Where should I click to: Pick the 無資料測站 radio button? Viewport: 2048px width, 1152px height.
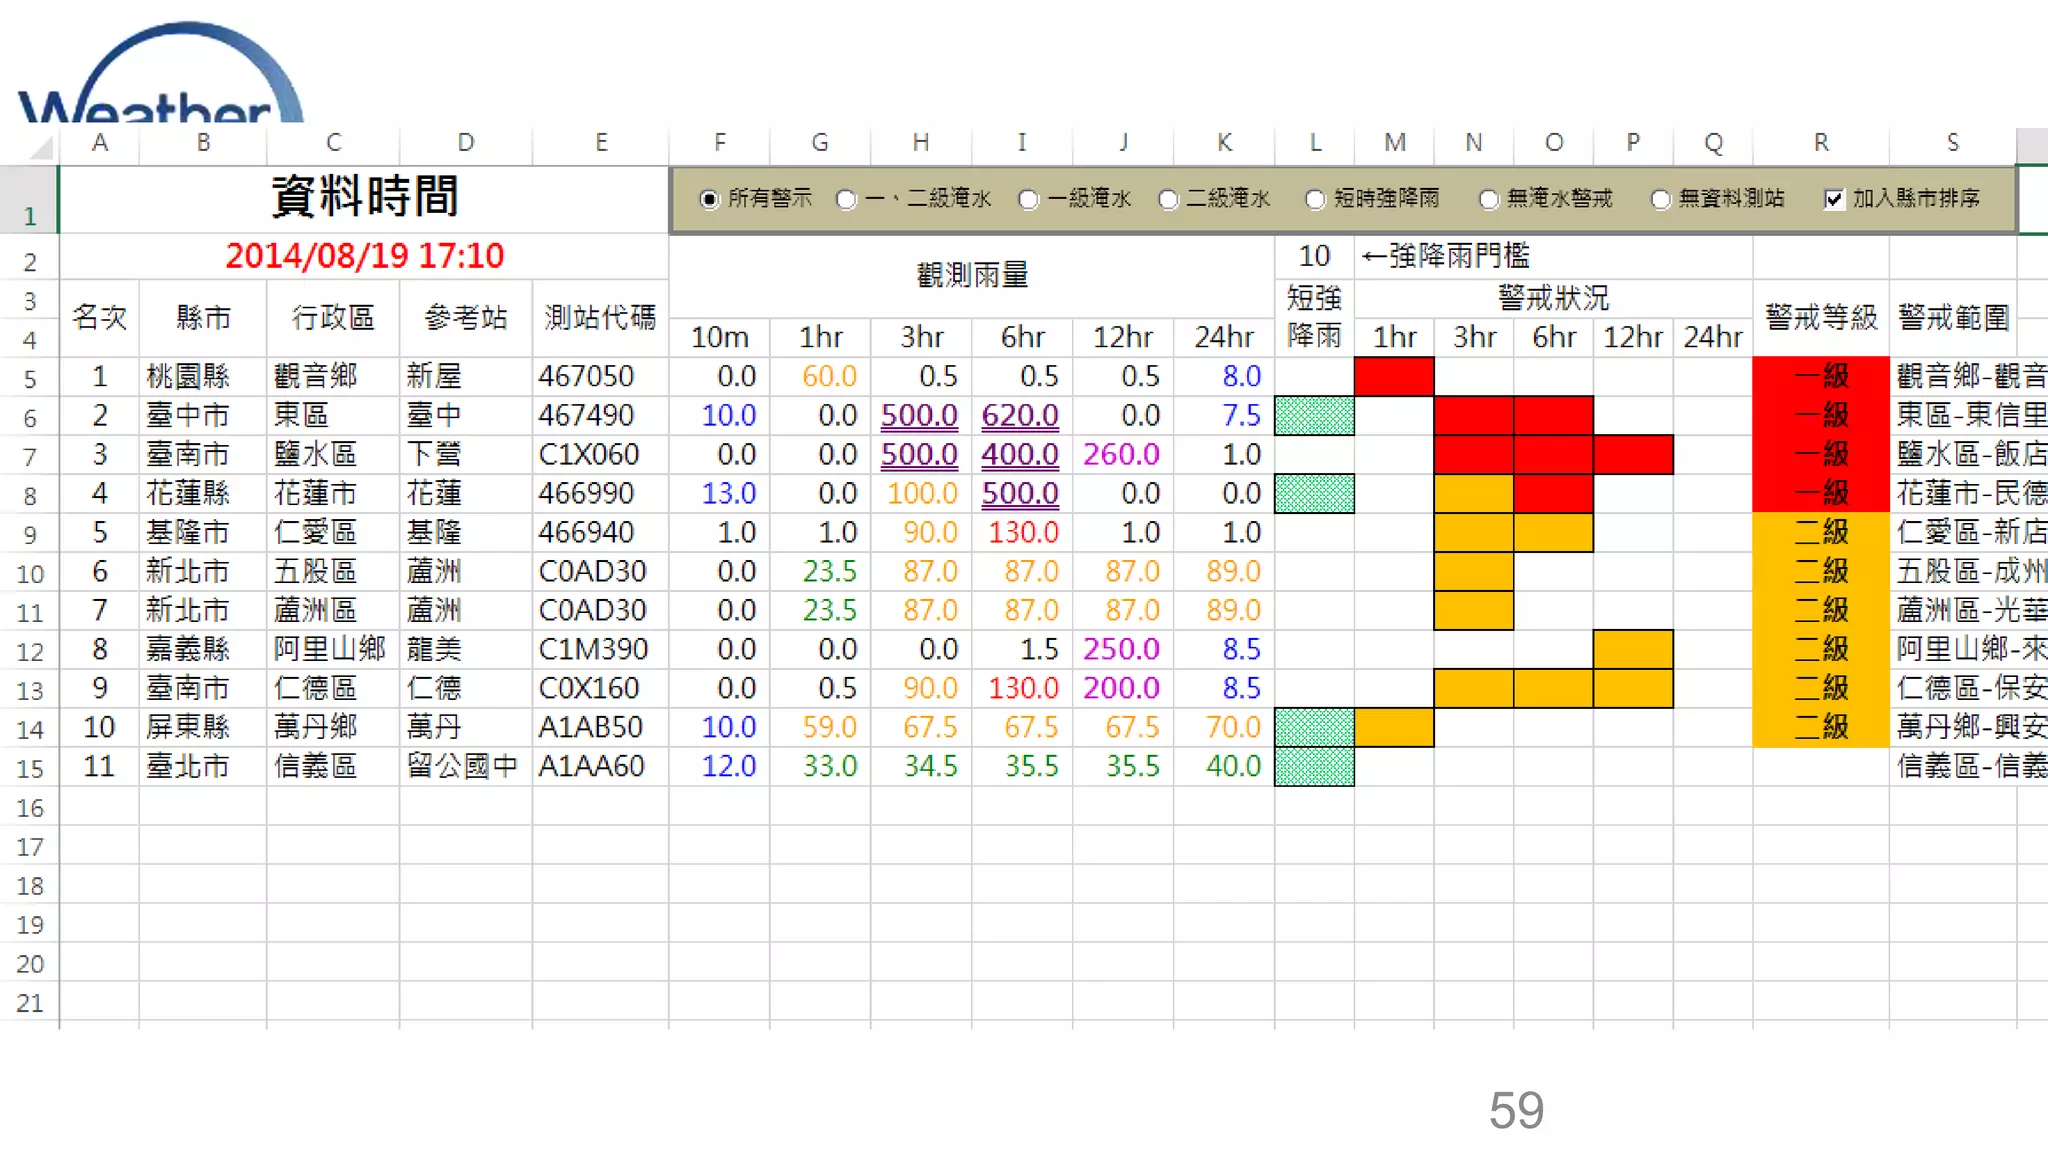pos(1661,199)
